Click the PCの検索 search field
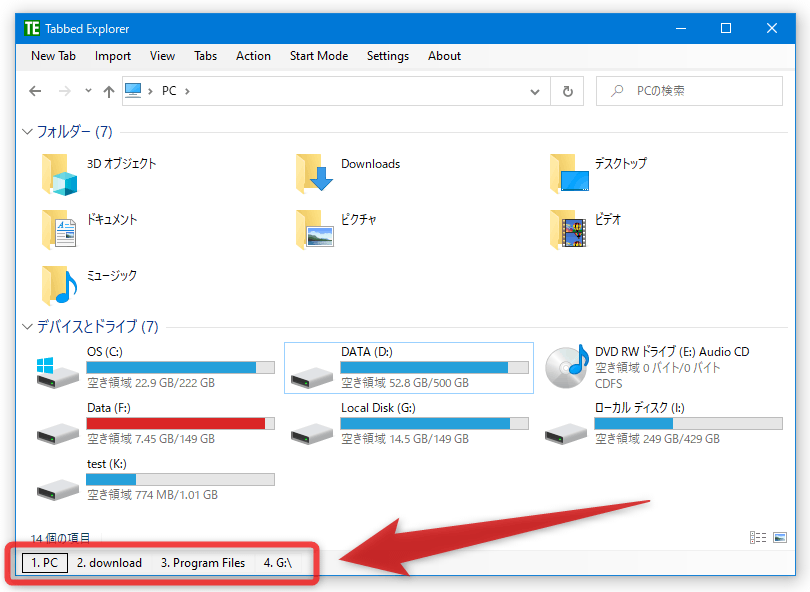The image size is (810, 592). point(689,91)
